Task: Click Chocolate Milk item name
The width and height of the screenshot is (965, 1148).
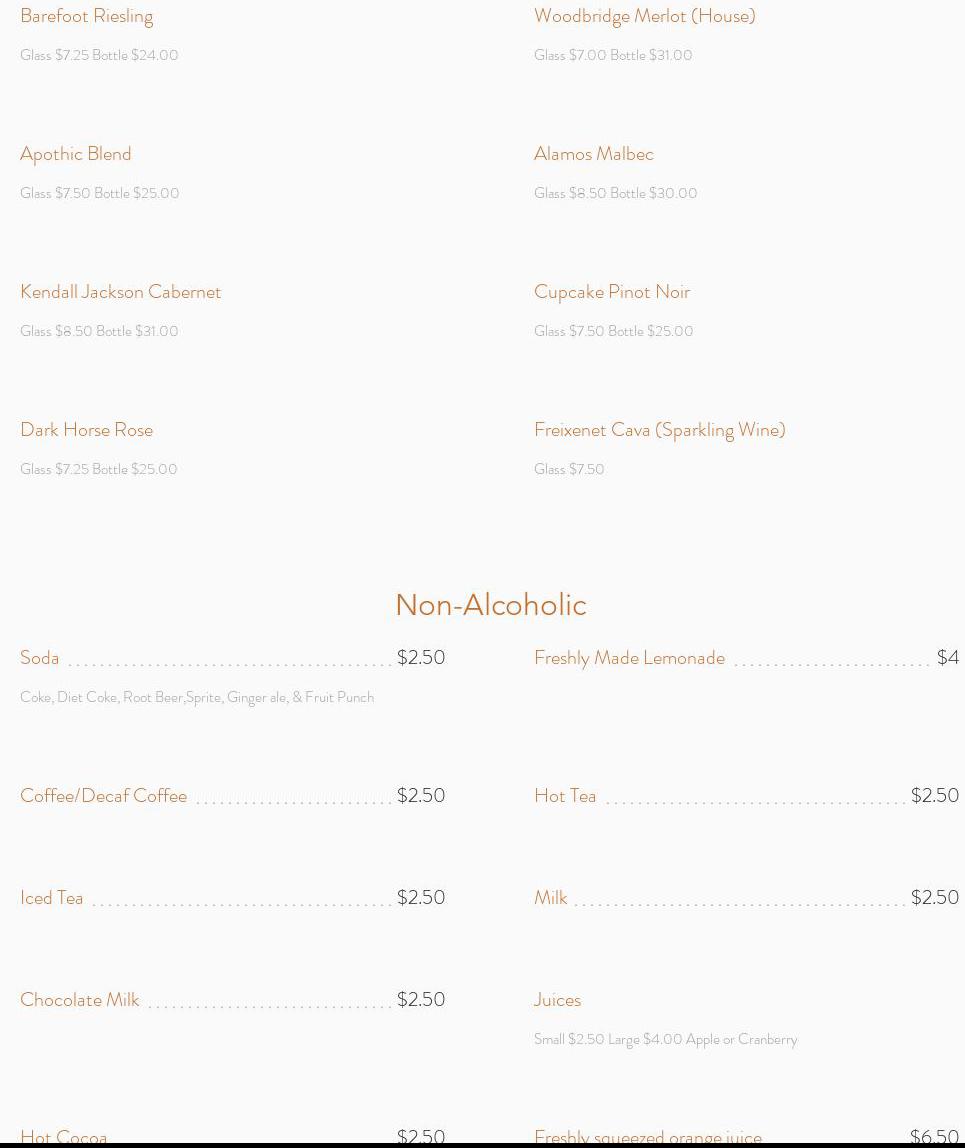Action: click(80, 999)
